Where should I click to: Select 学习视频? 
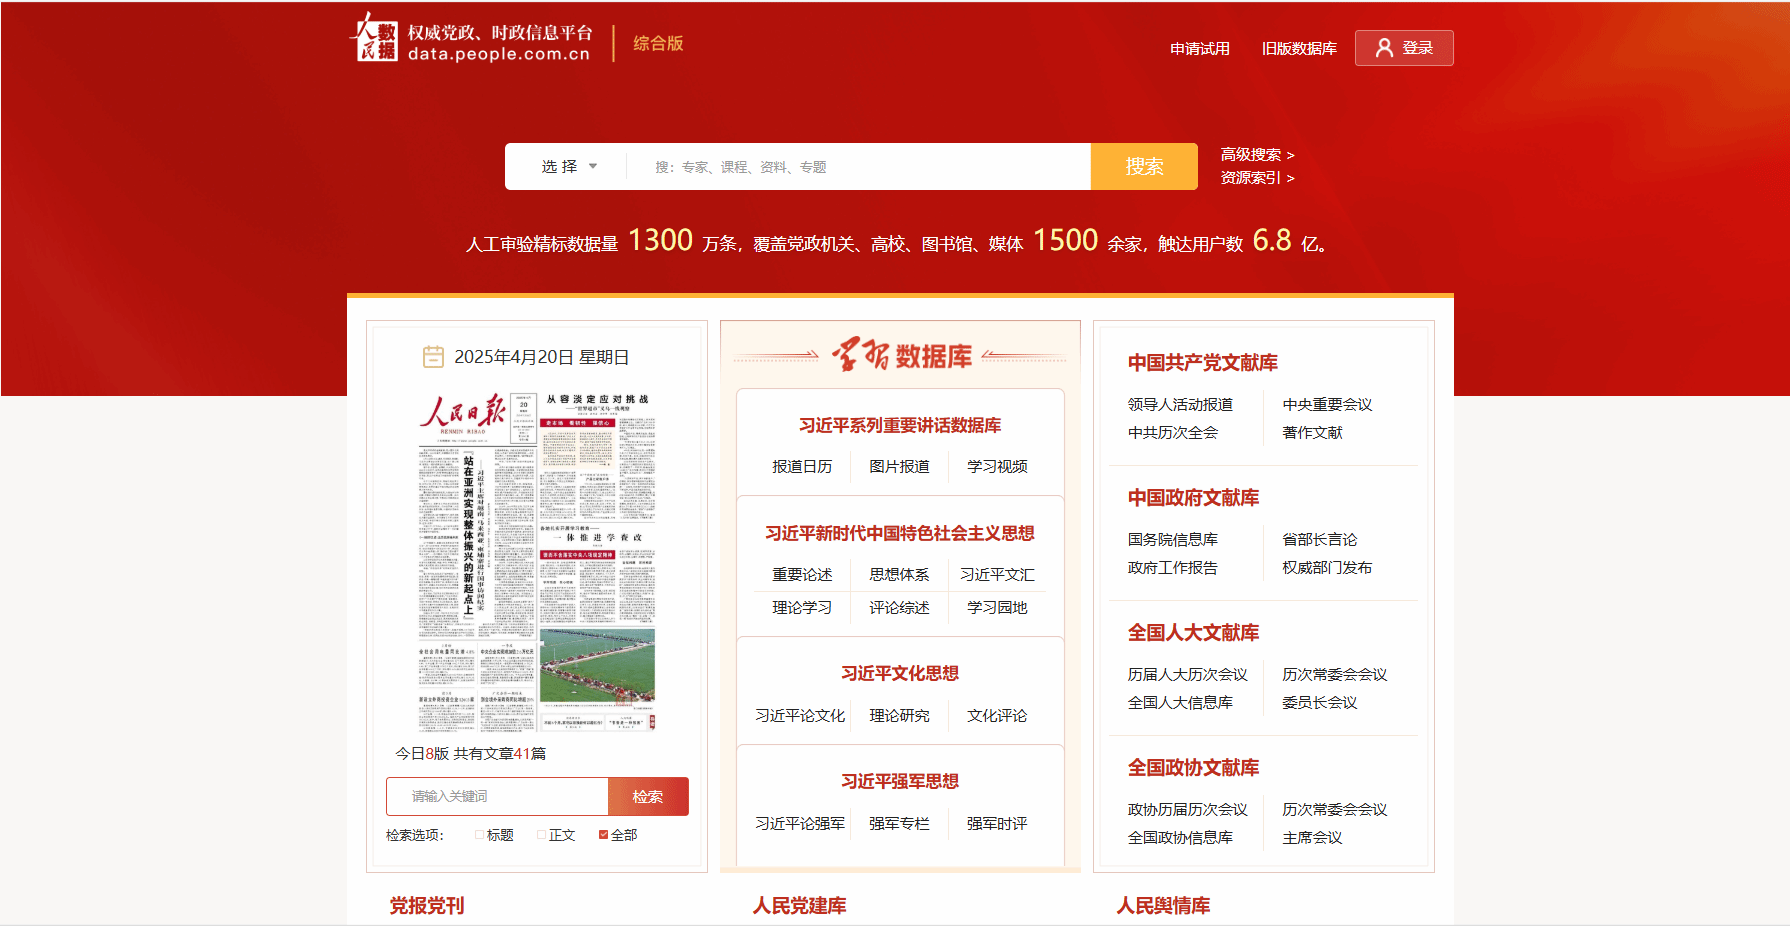[997, 467]
